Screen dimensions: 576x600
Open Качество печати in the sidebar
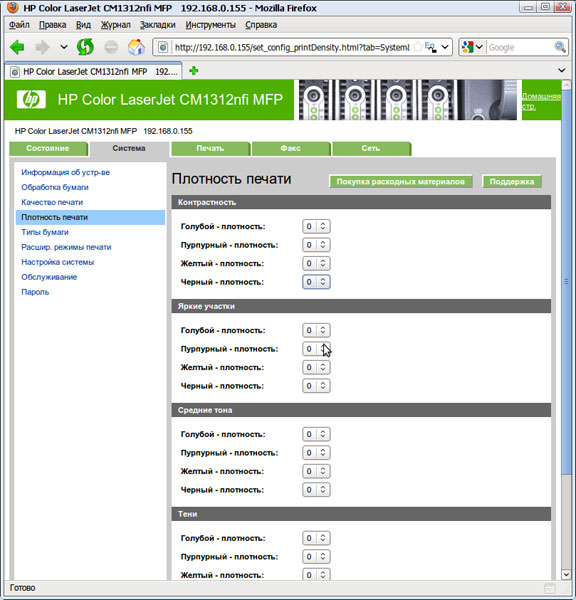click(52, 202)
